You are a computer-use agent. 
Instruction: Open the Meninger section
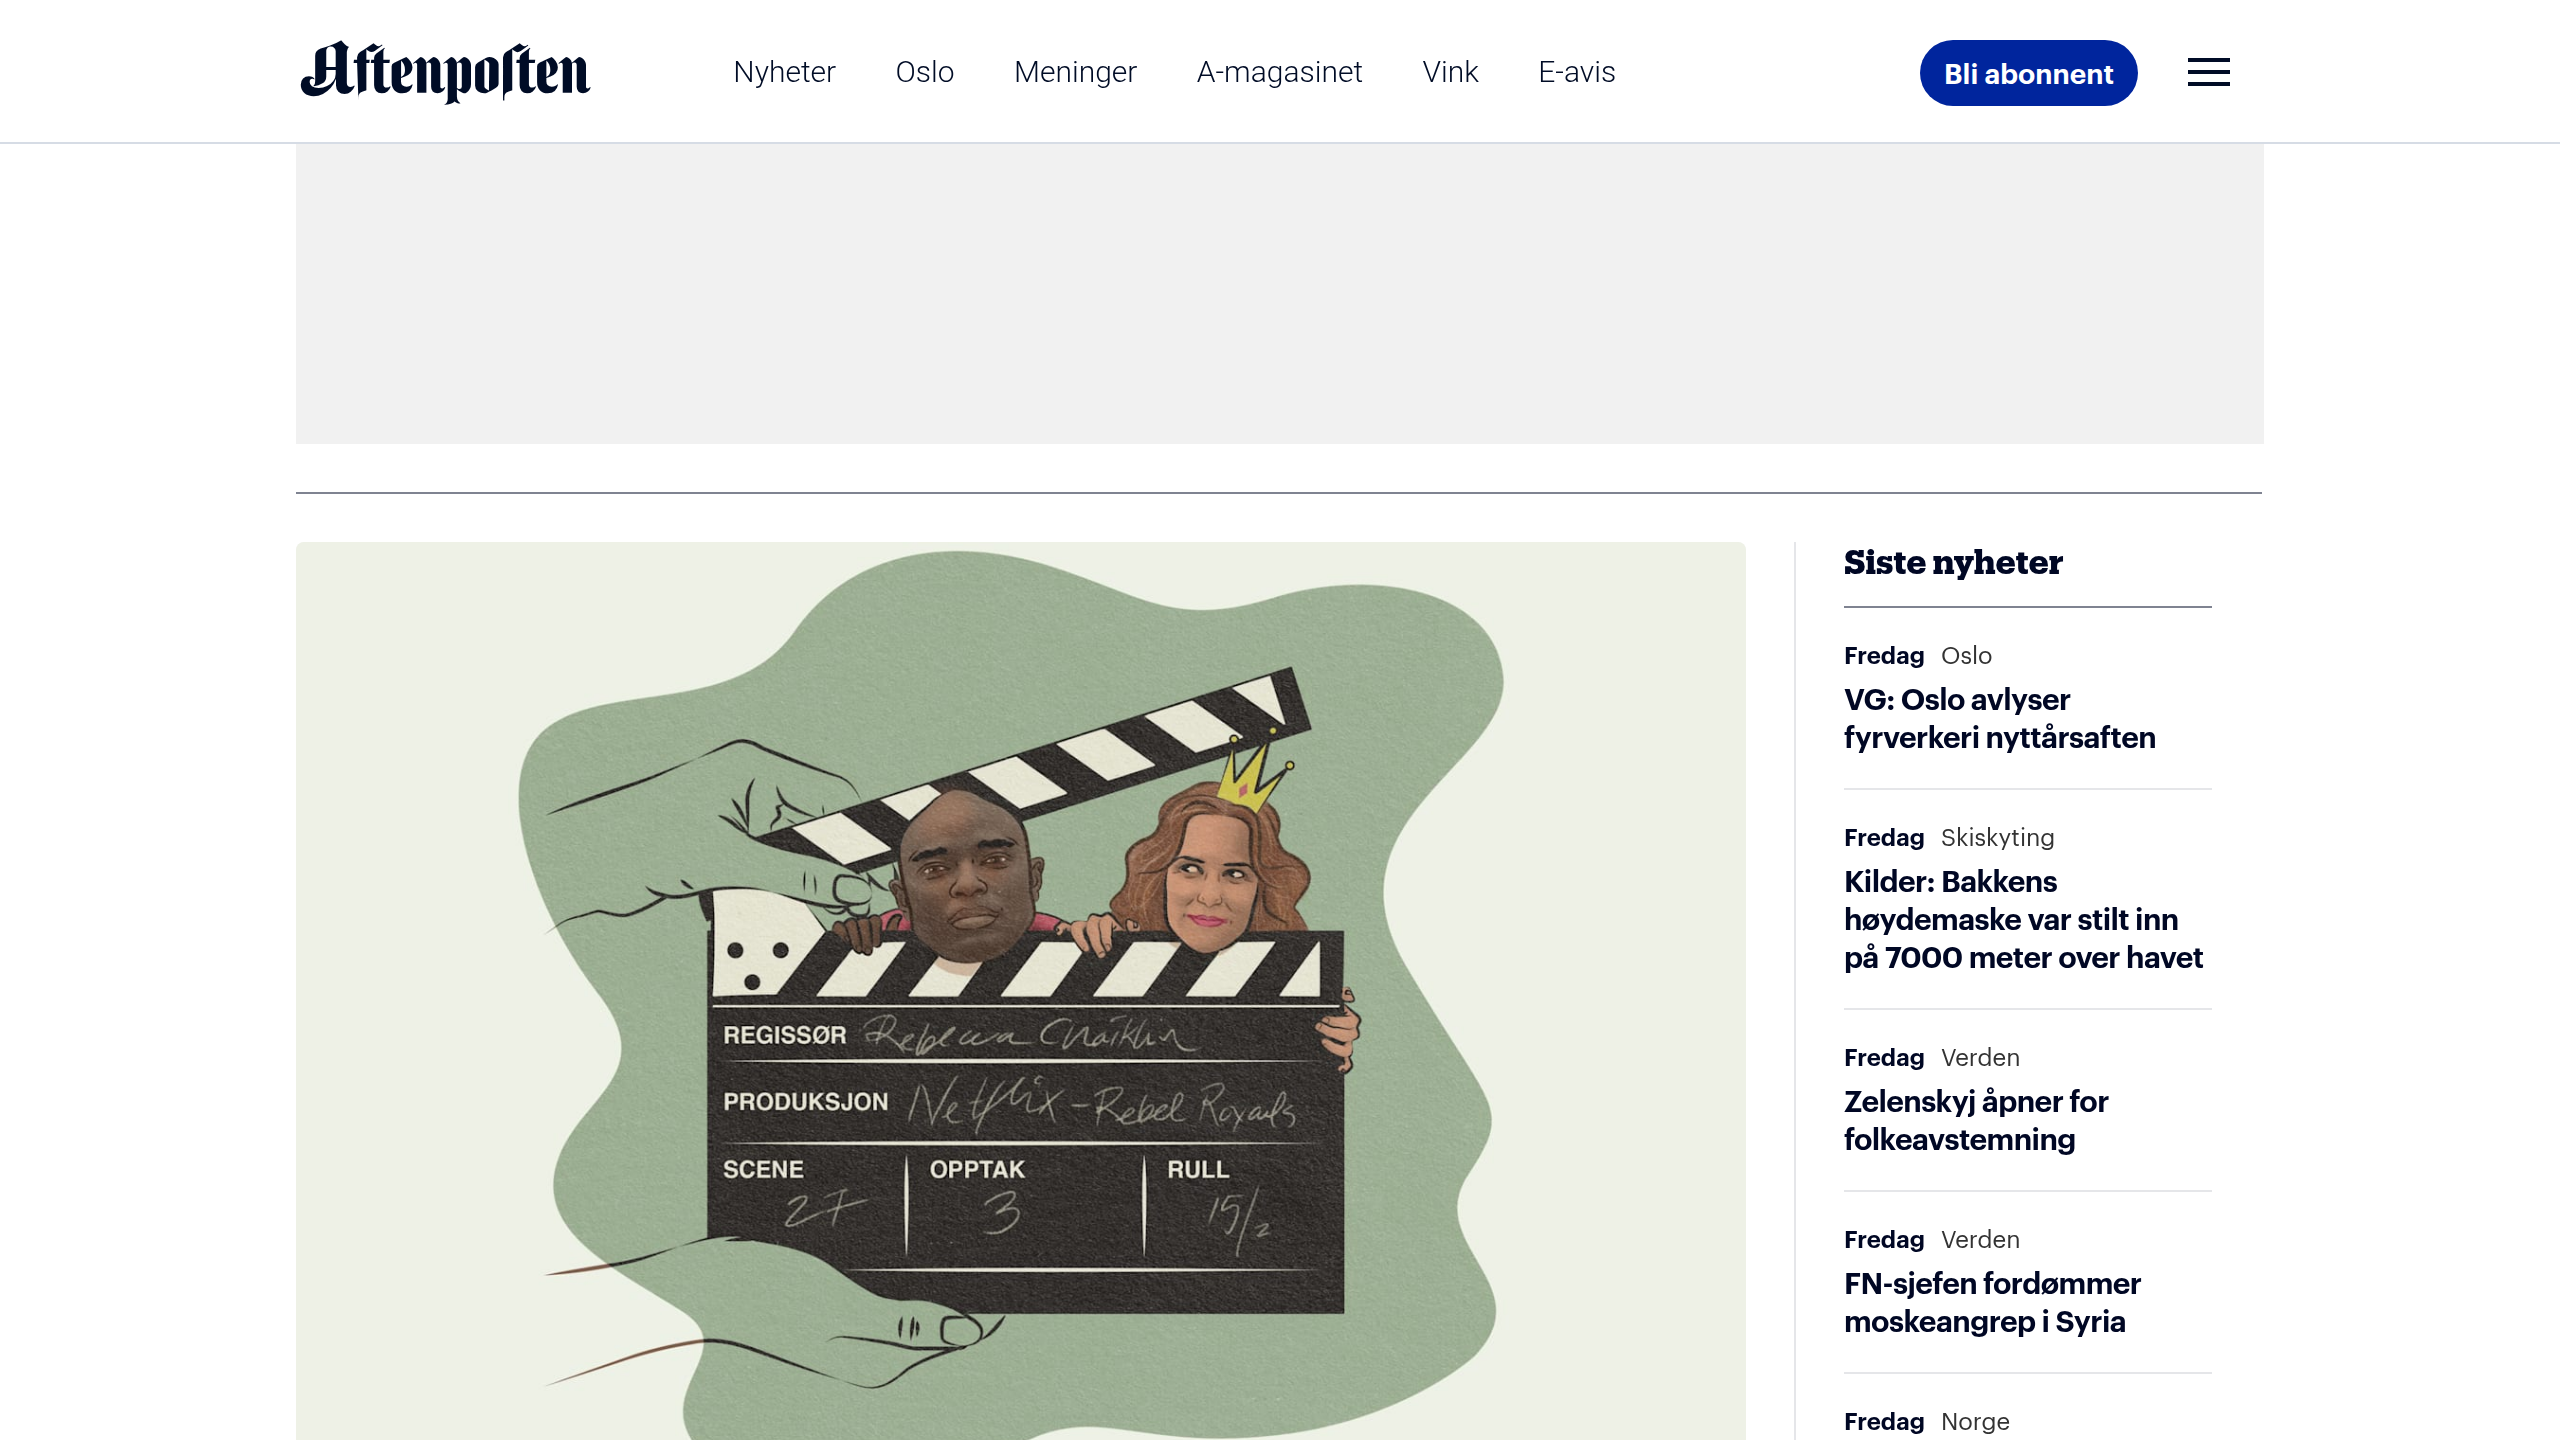point(1074,71)
